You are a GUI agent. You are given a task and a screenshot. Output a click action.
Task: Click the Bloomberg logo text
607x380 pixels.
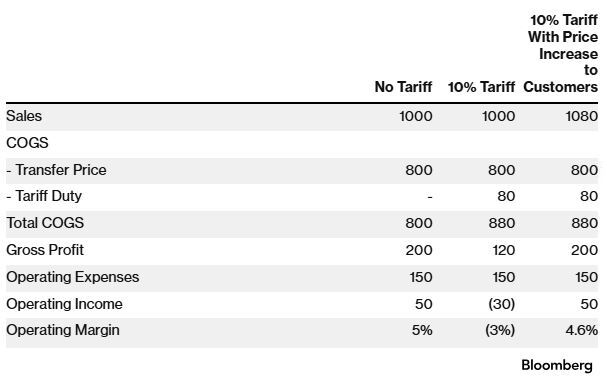click(x=557, y=366)
